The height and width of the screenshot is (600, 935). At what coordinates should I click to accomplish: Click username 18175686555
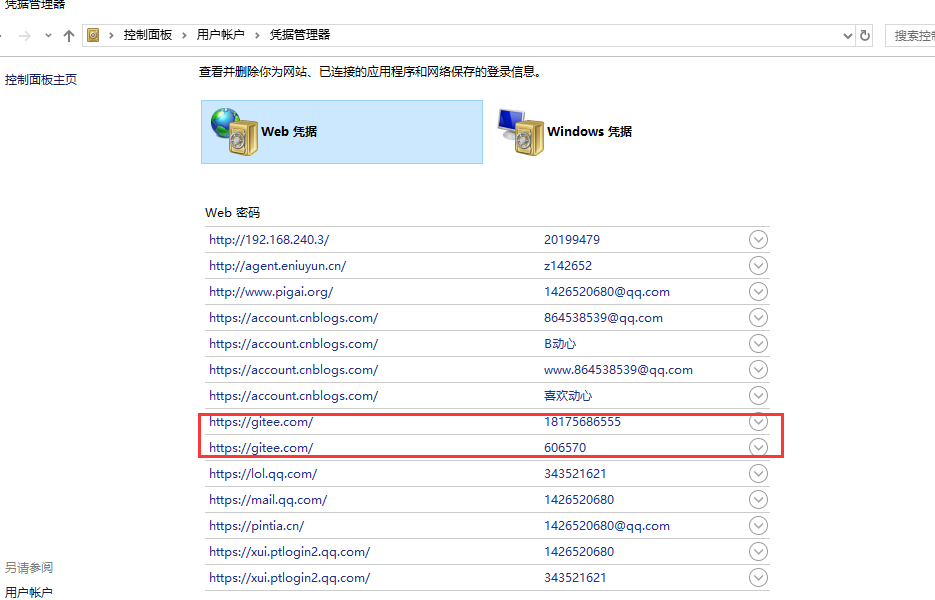(x=582, y=422)
